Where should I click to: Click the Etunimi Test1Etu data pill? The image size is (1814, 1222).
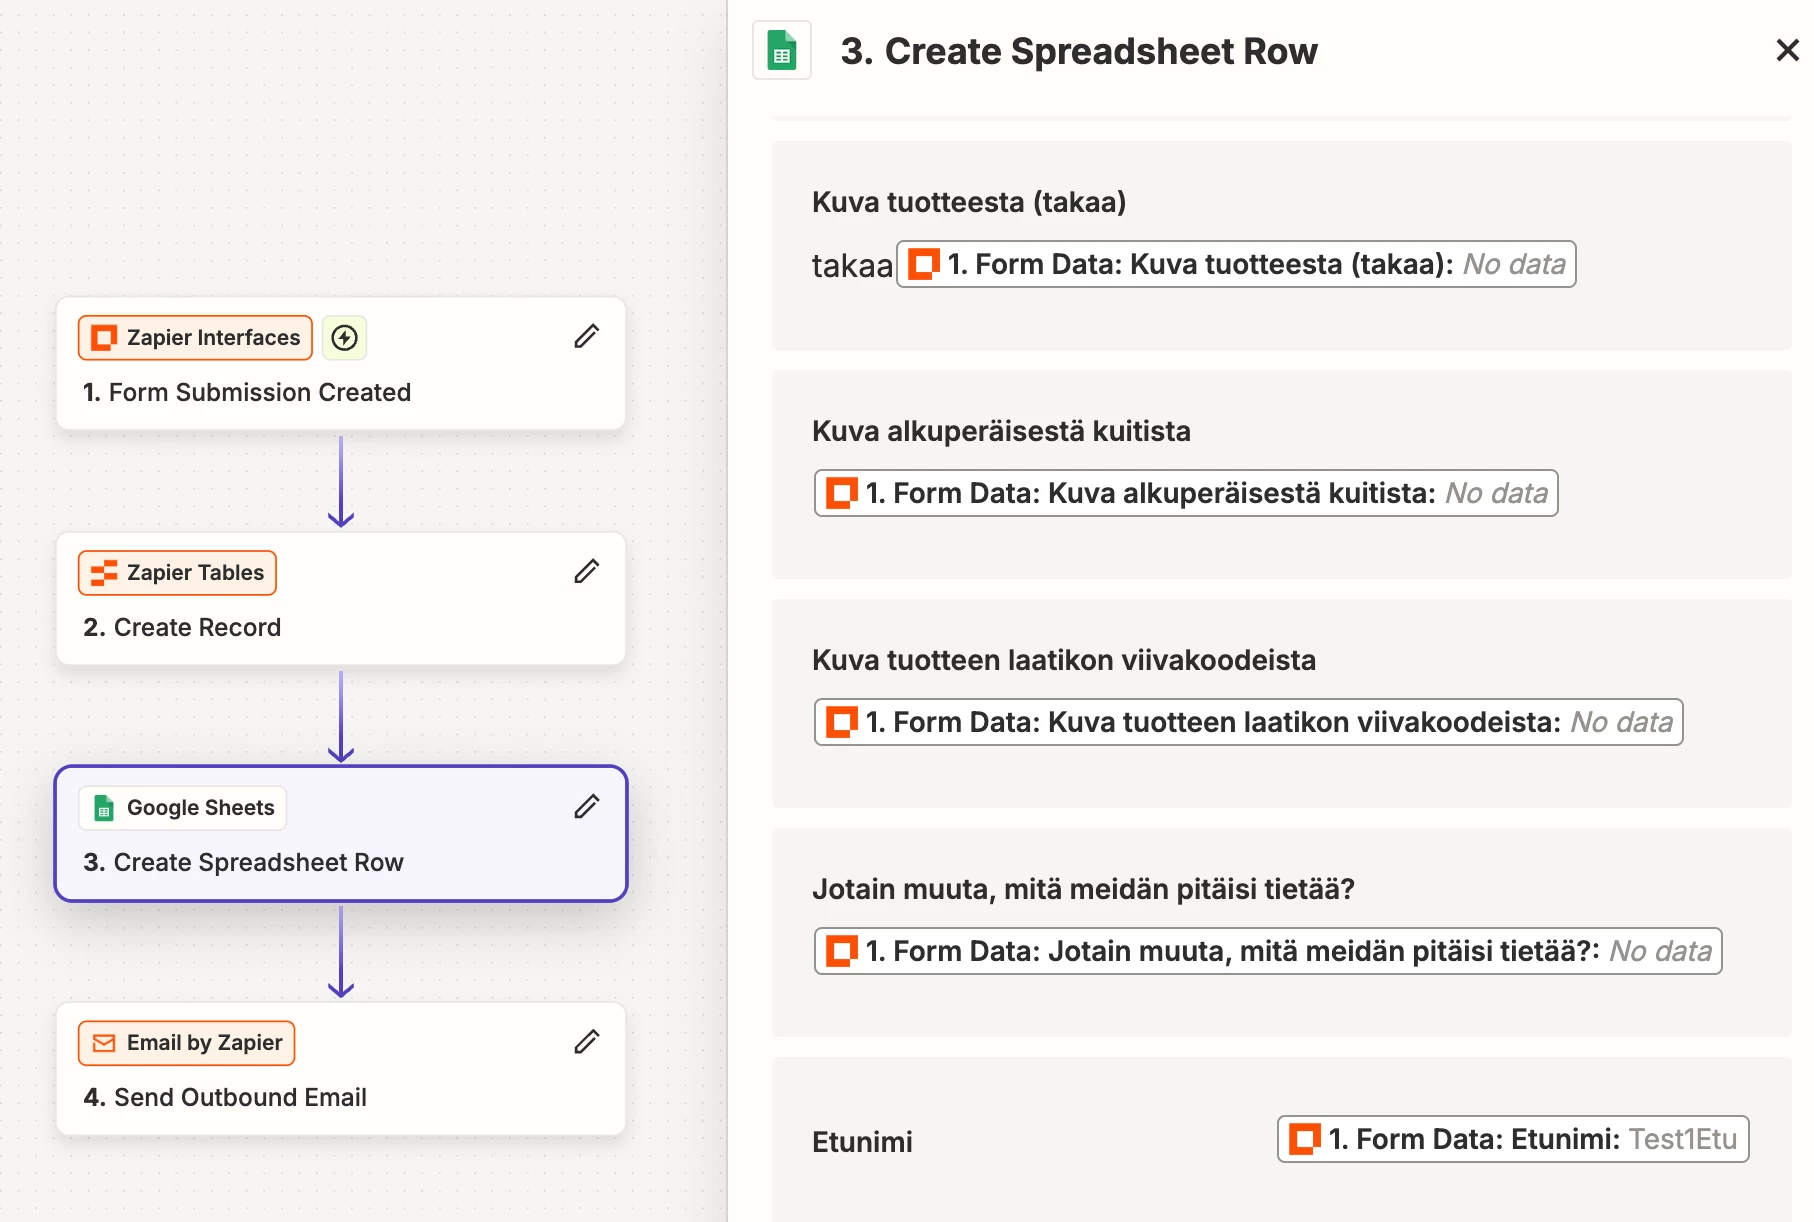1513,1140
